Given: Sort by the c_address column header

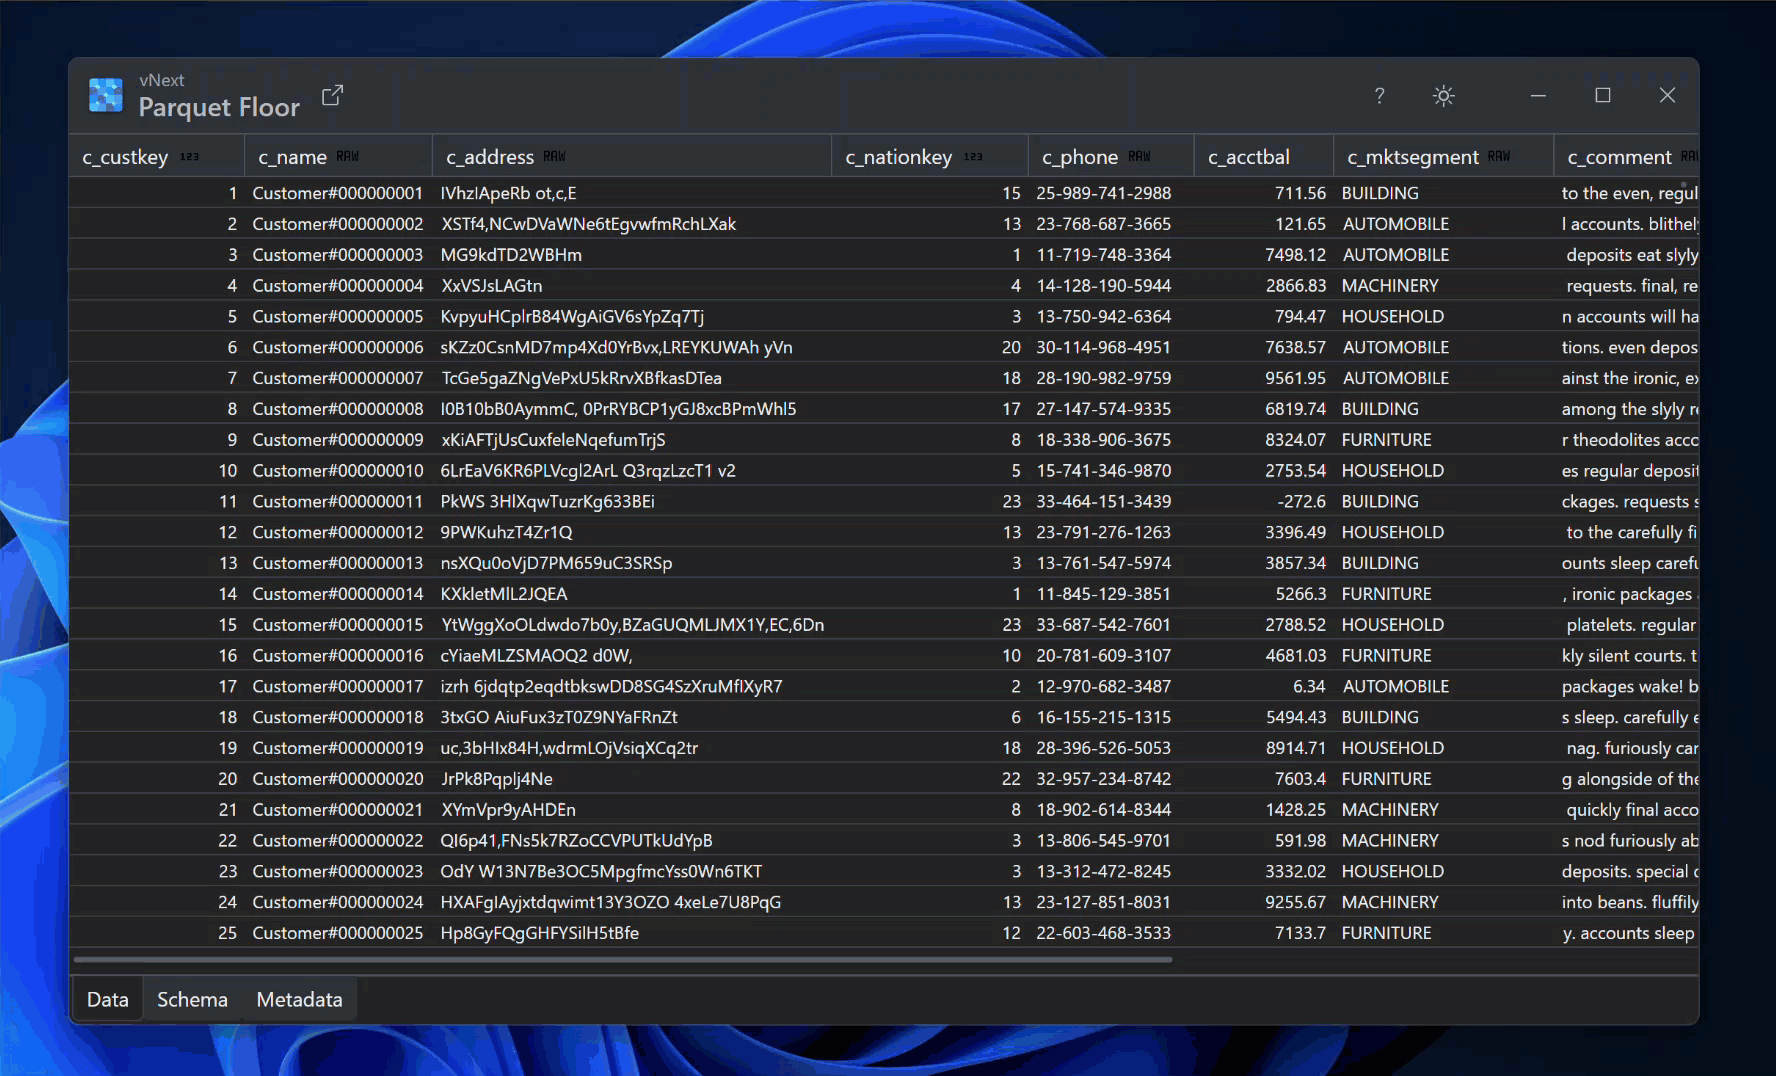Looking at the screenshot, I should (490, 157).
